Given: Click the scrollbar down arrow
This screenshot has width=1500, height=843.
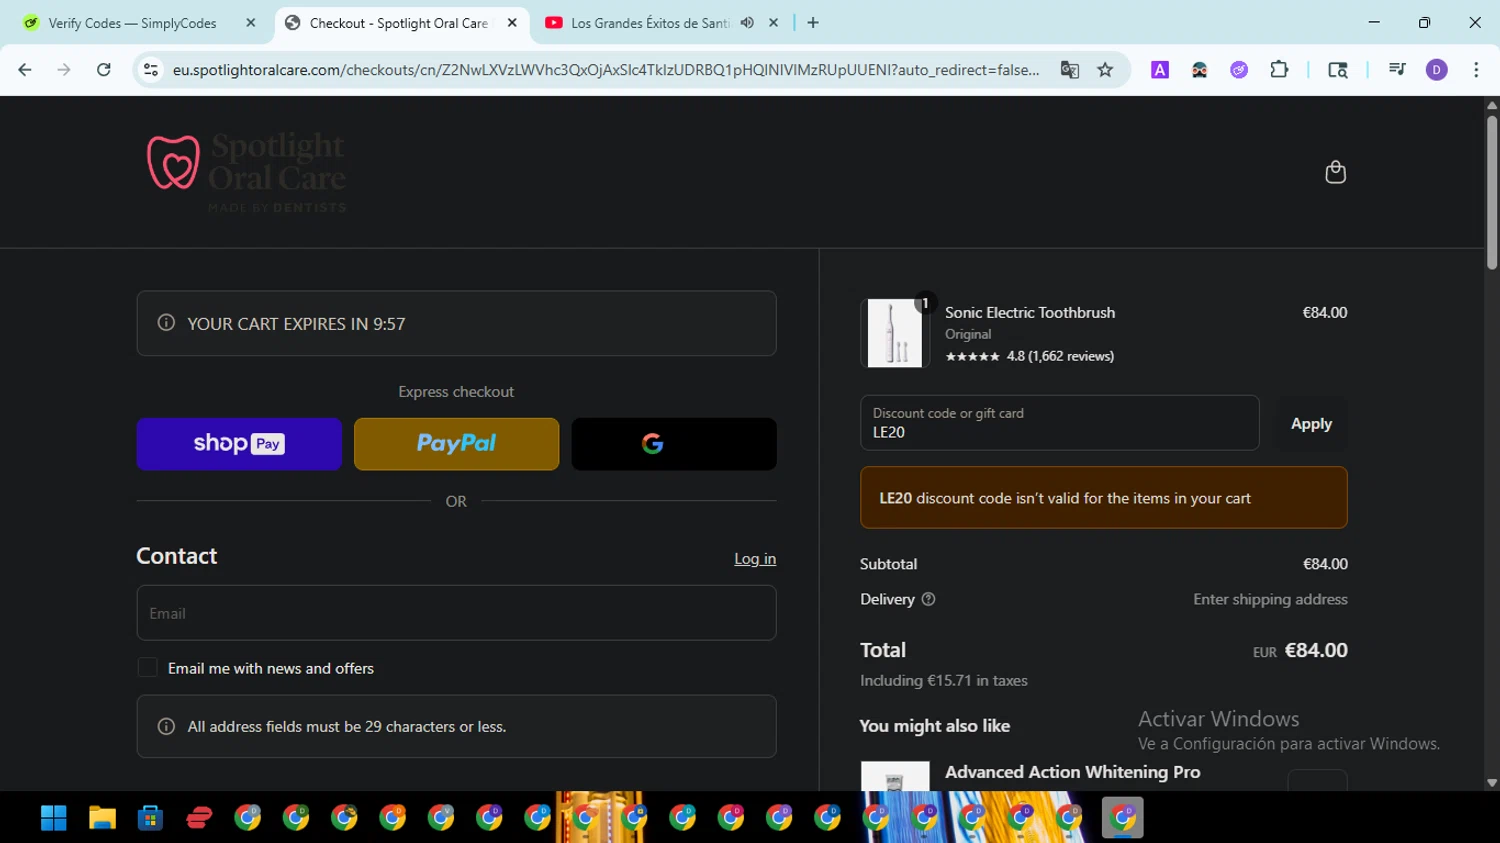Looking at the screenshot, I should point(1492,783).
